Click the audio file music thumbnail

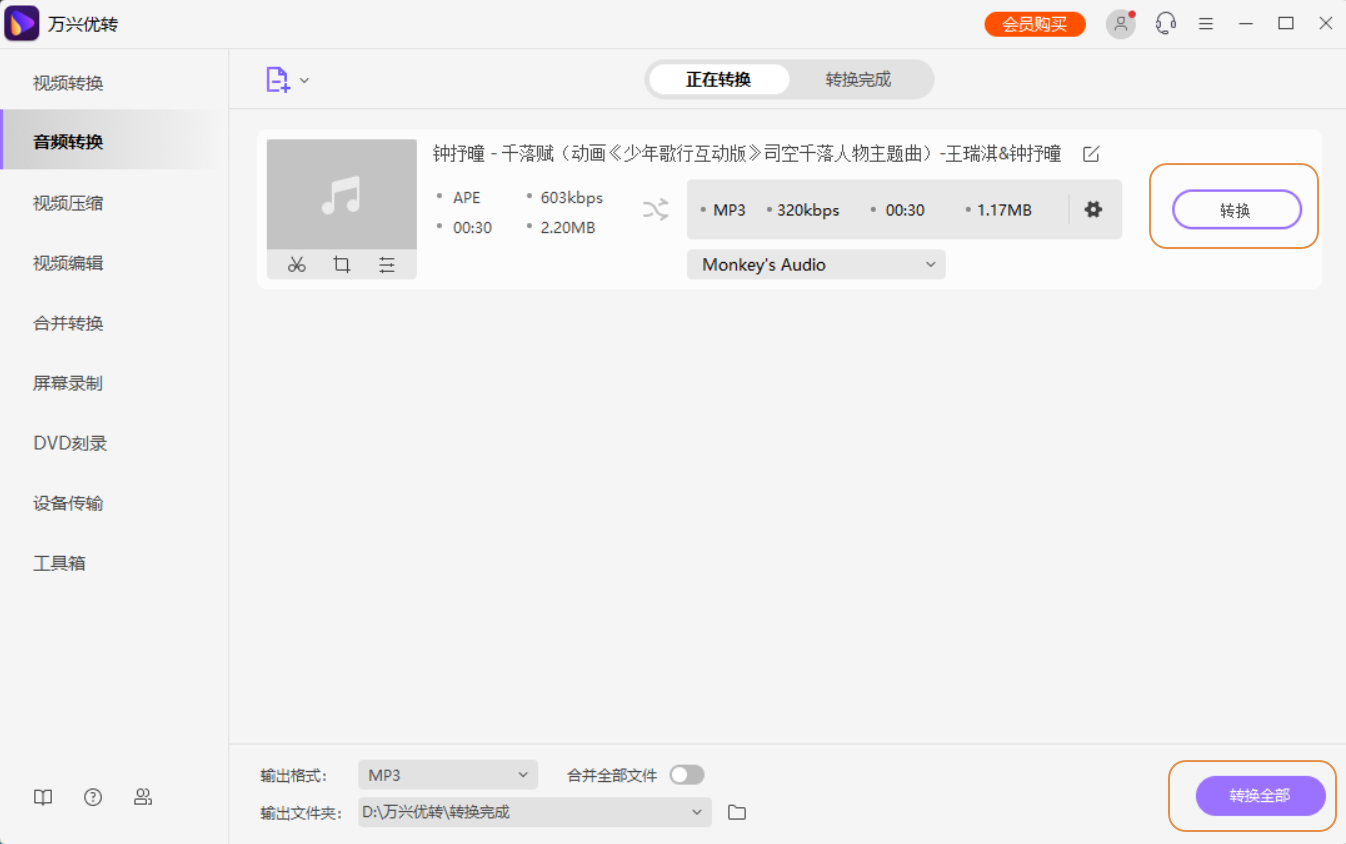tap(341, 194)
